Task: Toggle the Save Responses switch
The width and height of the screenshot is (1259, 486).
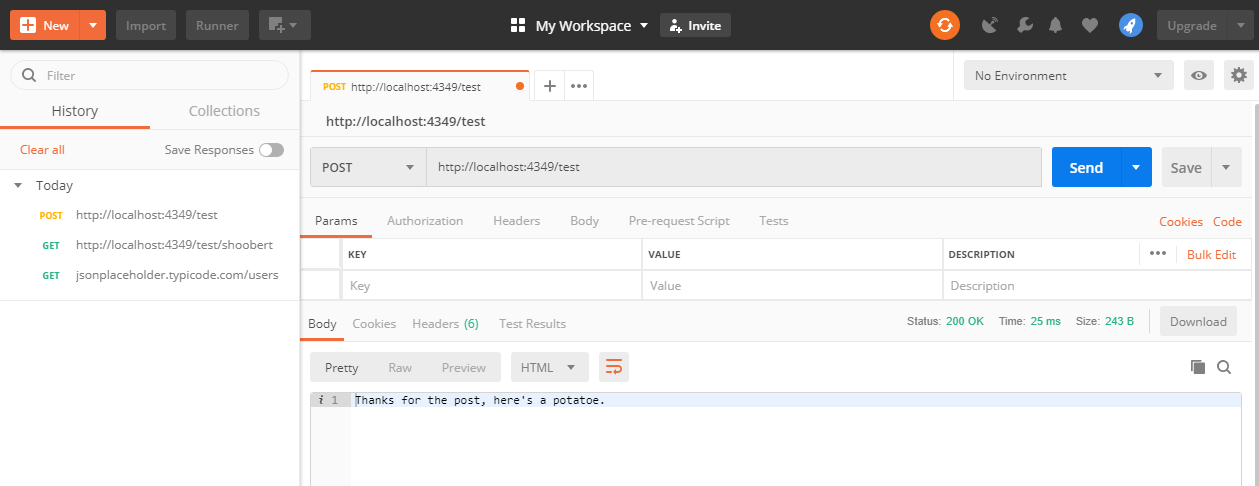Action: pyautogui.click(x=271, y=150)
